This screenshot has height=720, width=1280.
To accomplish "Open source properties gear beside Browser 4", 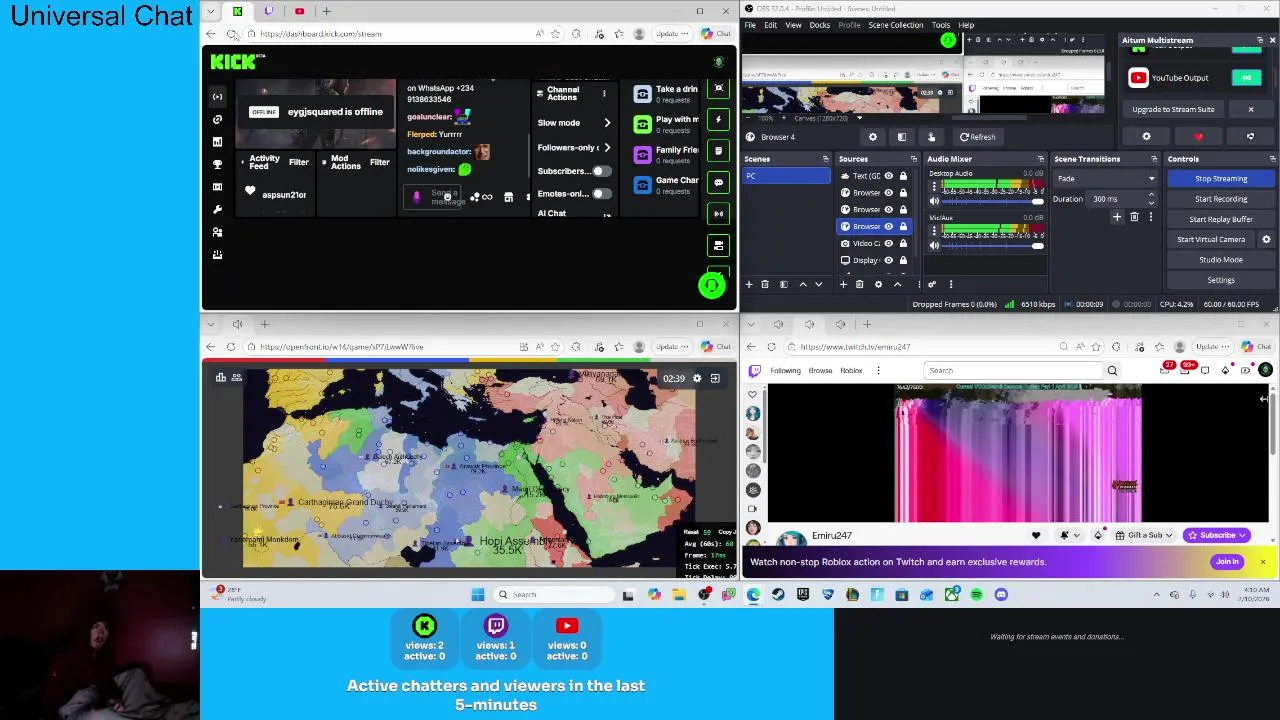I will click(x=872, y=137).
